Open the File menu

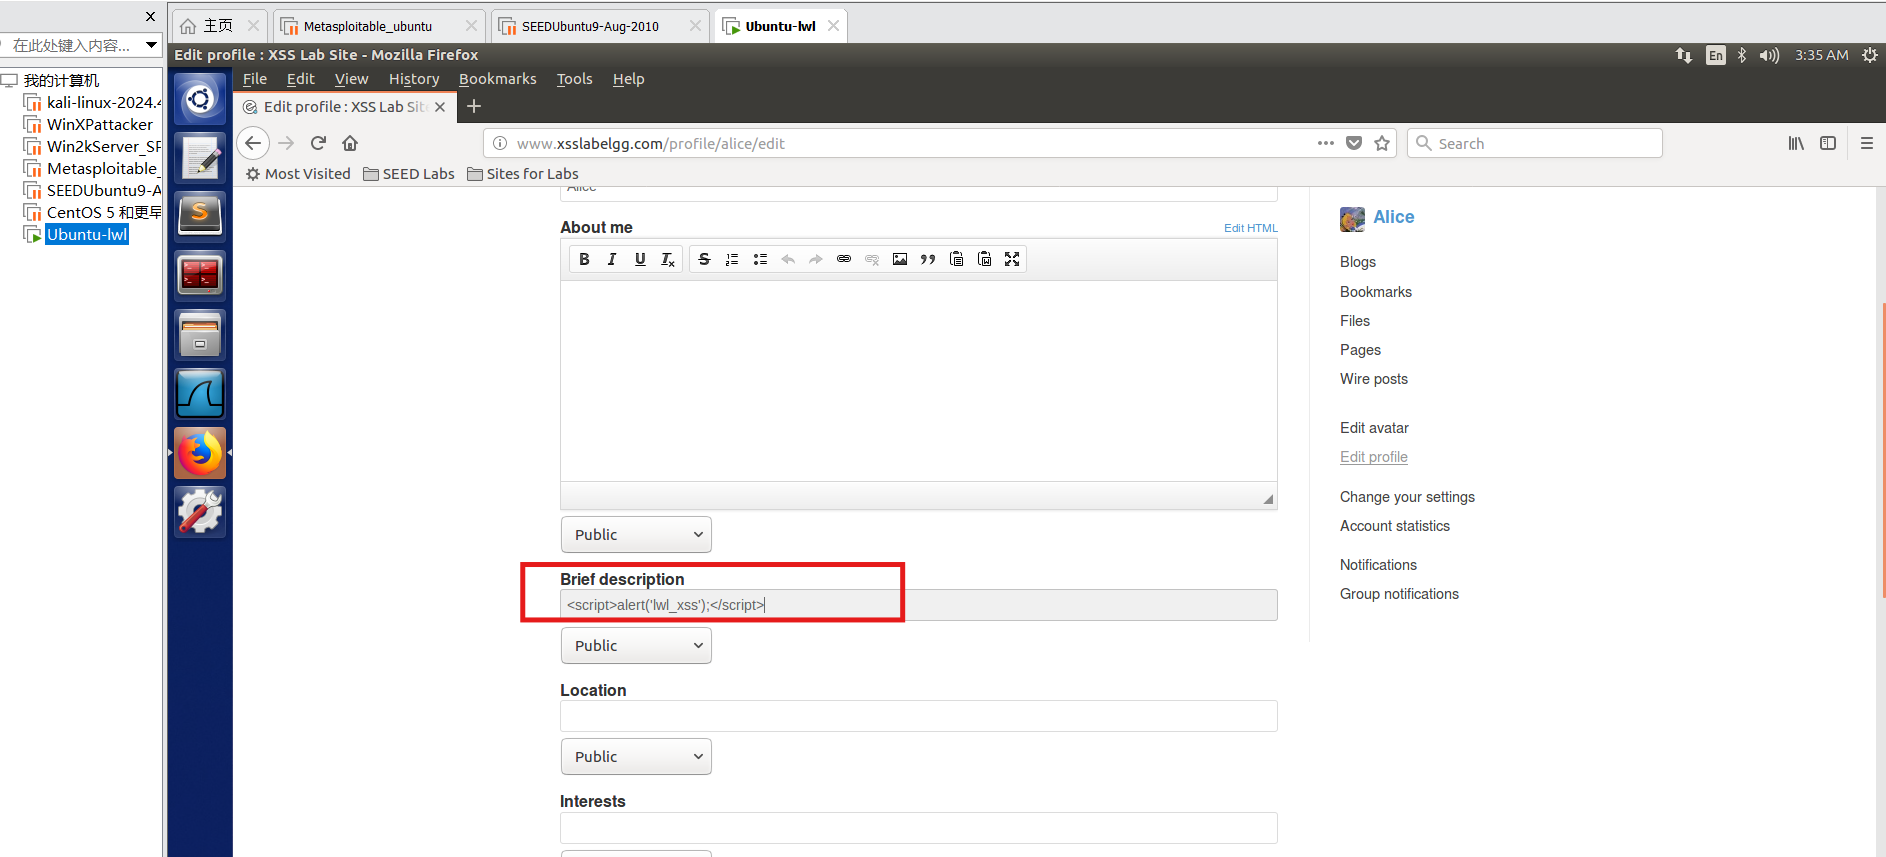coord(255,79)
